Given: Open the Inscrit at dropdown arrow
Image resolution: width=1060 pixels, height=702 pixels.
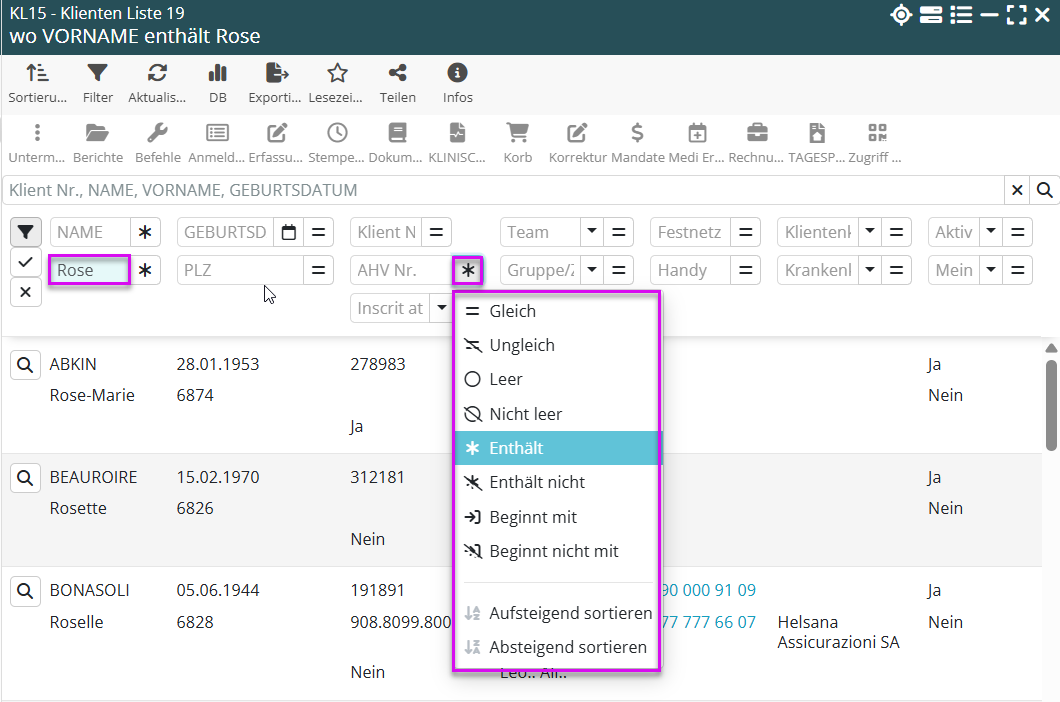Looking at the screenshot, I should pos(441,308).
